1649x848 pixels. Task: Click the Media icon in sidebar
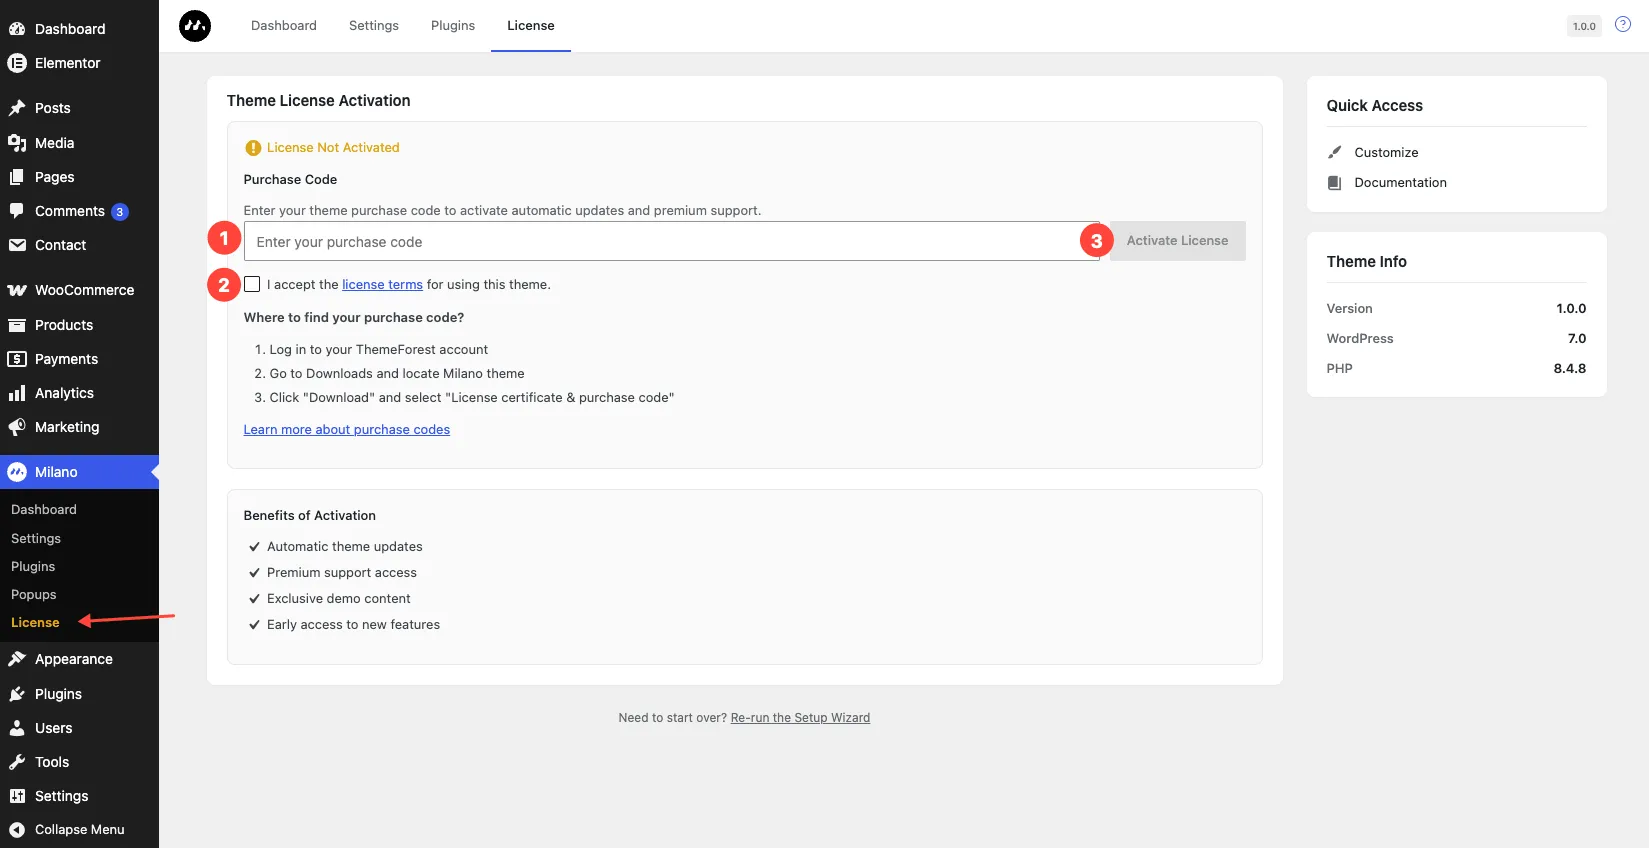pyautogui.click(x=17, y=143)
